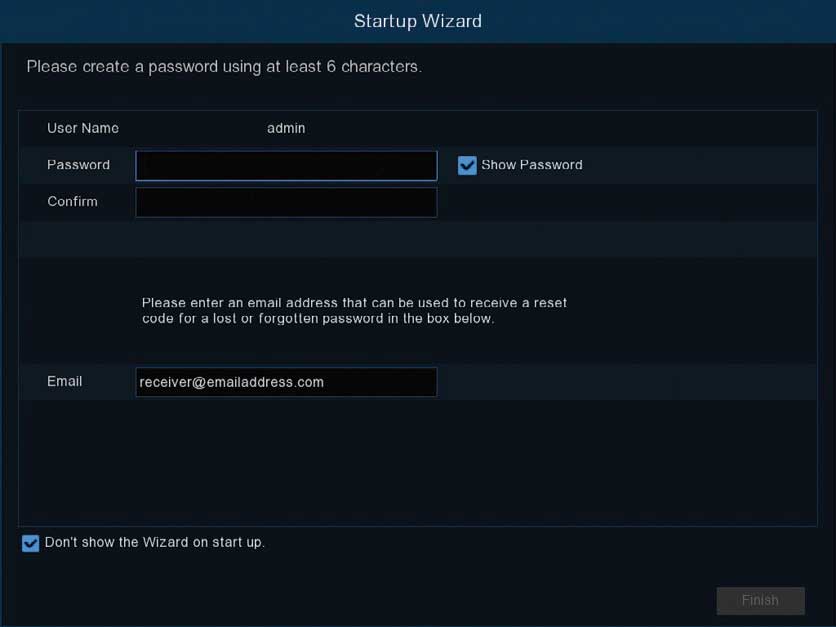Click the Confirm field label

(72, 202)
